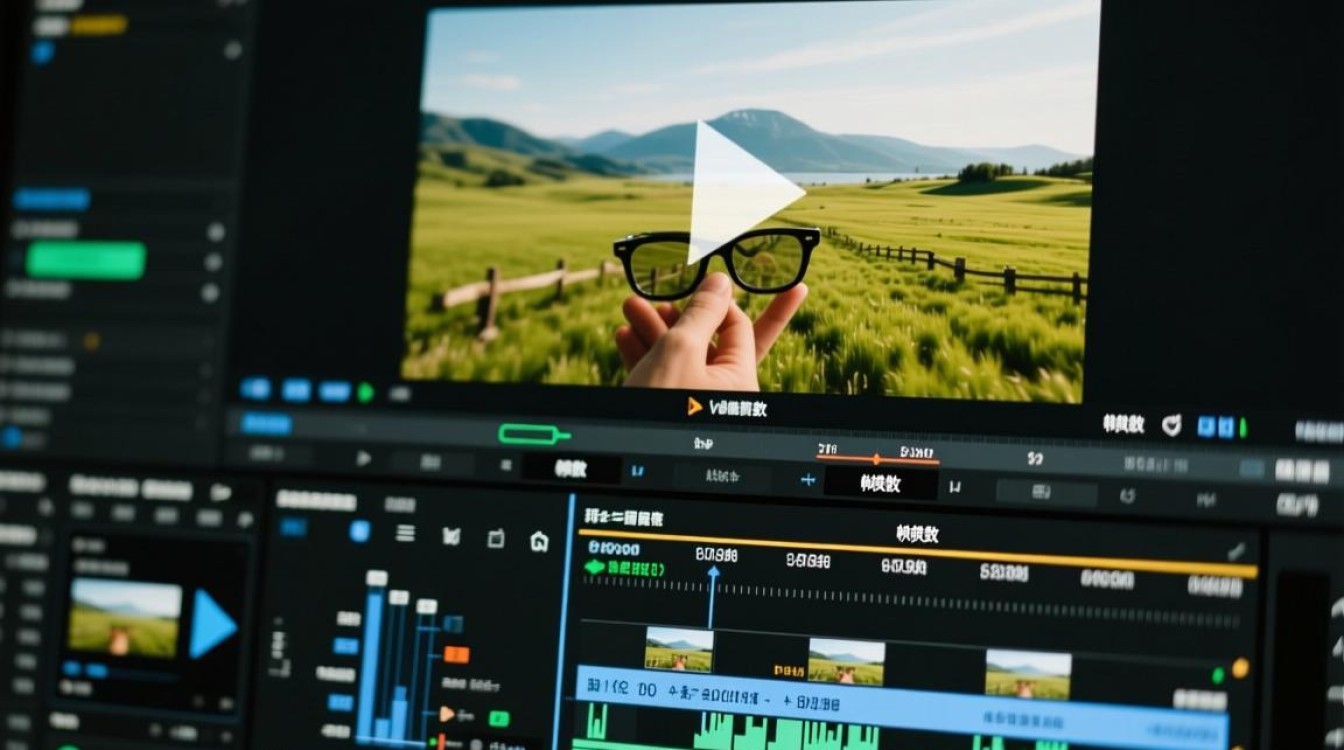Toggle the gray dot on the row below the green button
This screenshot has height=750, width=1344.
pyautogui.click(x=209, y=293)
